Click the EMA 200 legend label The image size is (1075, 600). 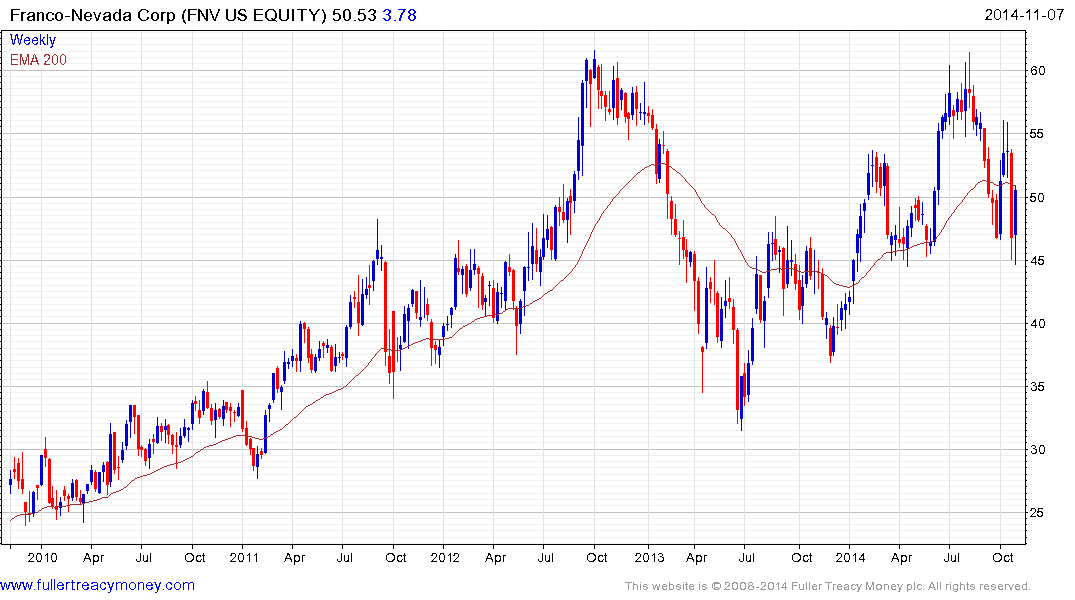point(38,60)
